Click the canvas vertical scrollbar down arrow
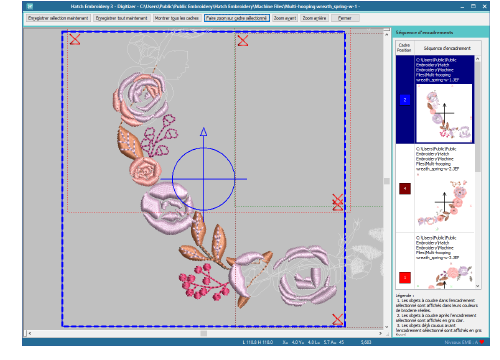This screenshot has height=360, width=500. point(387,327)
